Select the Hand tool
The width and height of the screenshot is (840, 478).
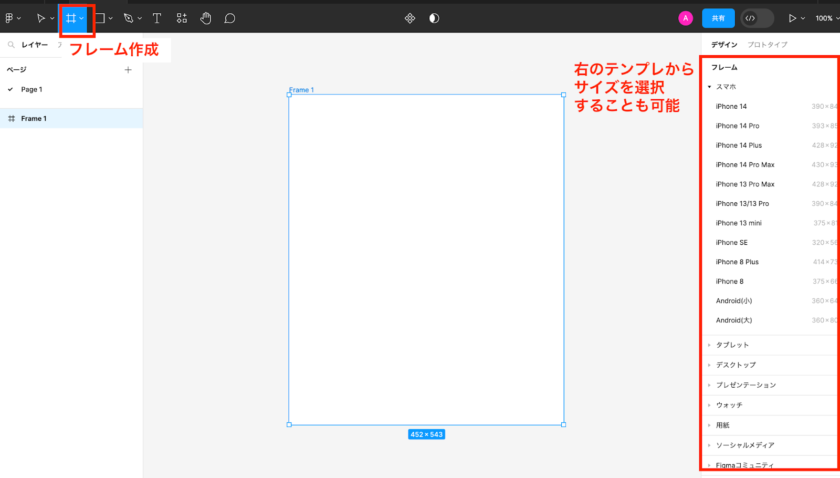pyautogui.click(x=205, y=18)
